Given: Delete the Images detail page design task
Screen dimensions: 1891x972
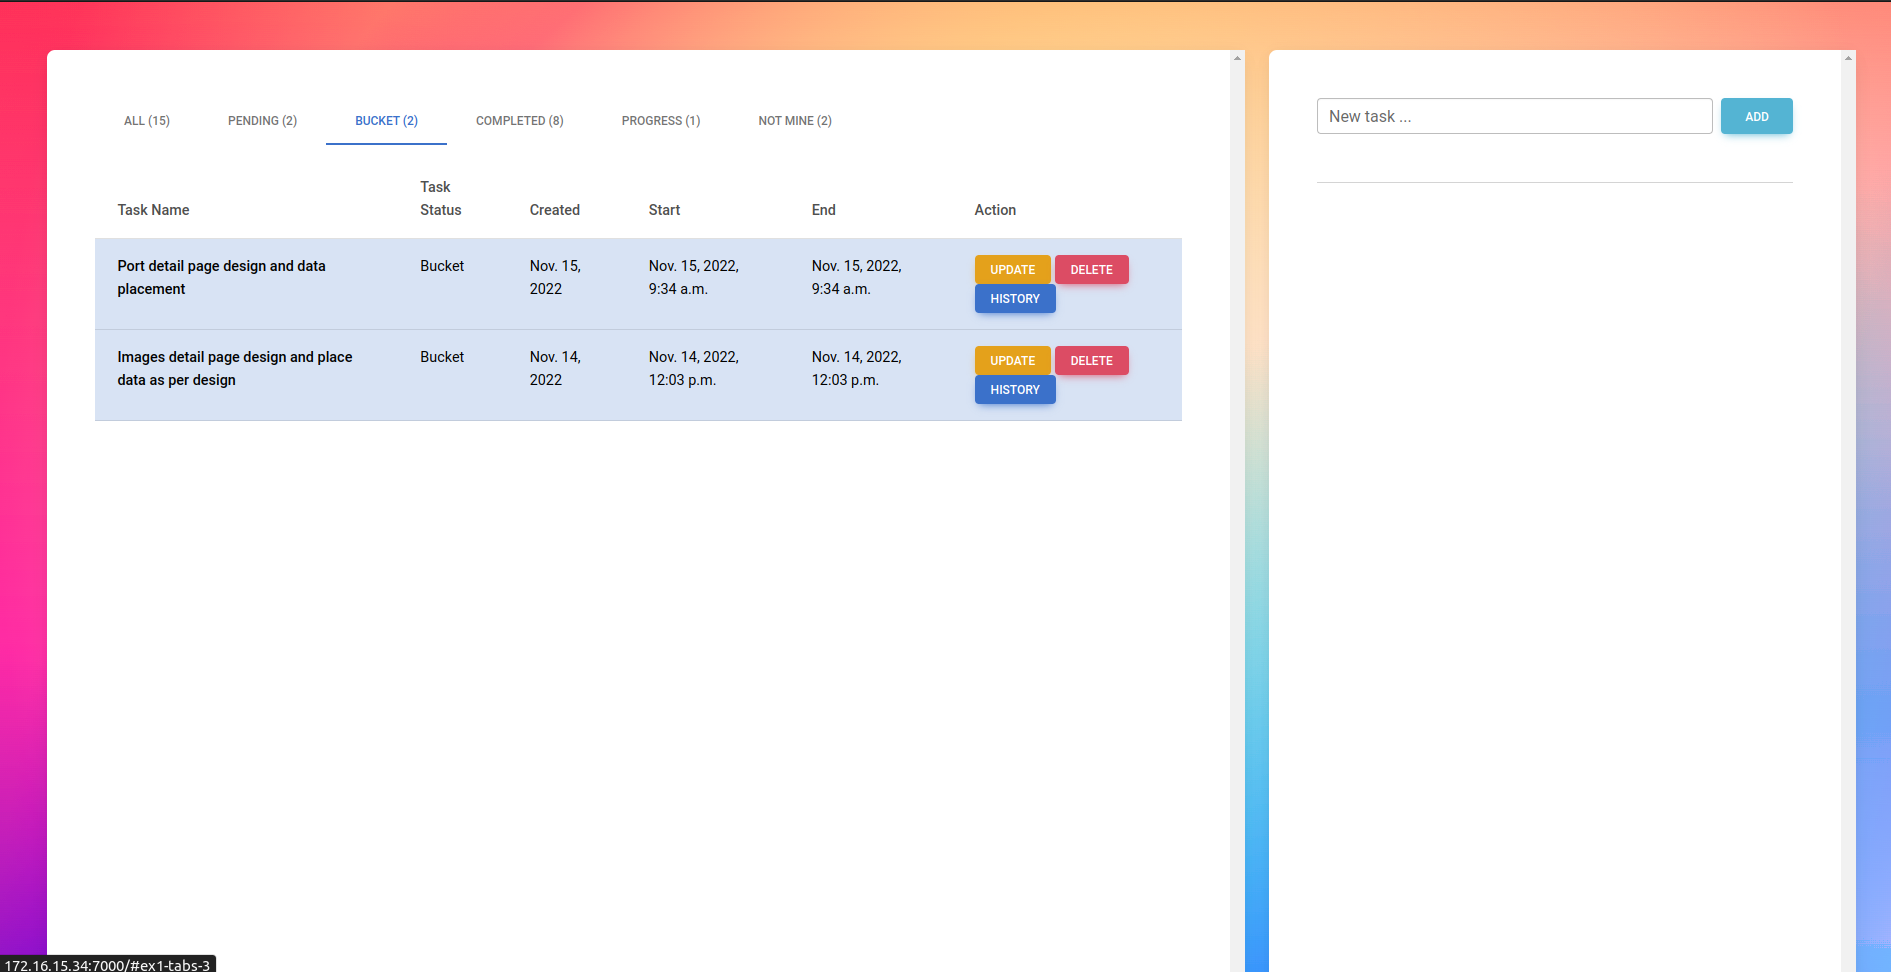Looking at the screenshot, I should (1091, 361).
